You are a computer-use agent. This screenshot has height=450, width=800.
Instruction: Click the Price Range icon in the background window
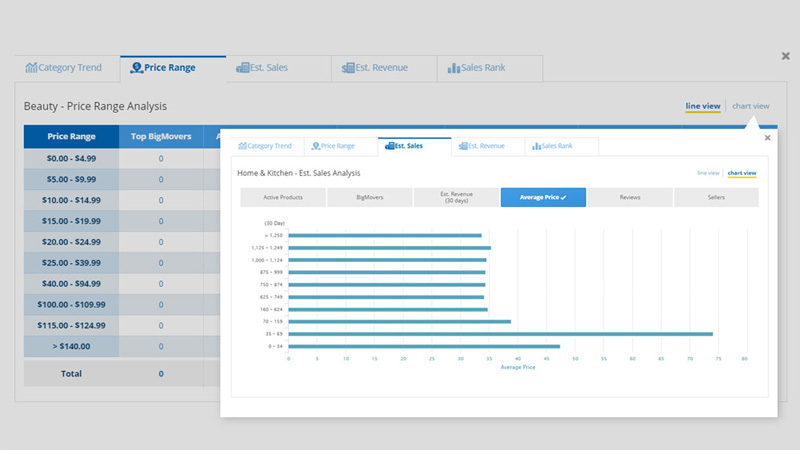(136, 67)
